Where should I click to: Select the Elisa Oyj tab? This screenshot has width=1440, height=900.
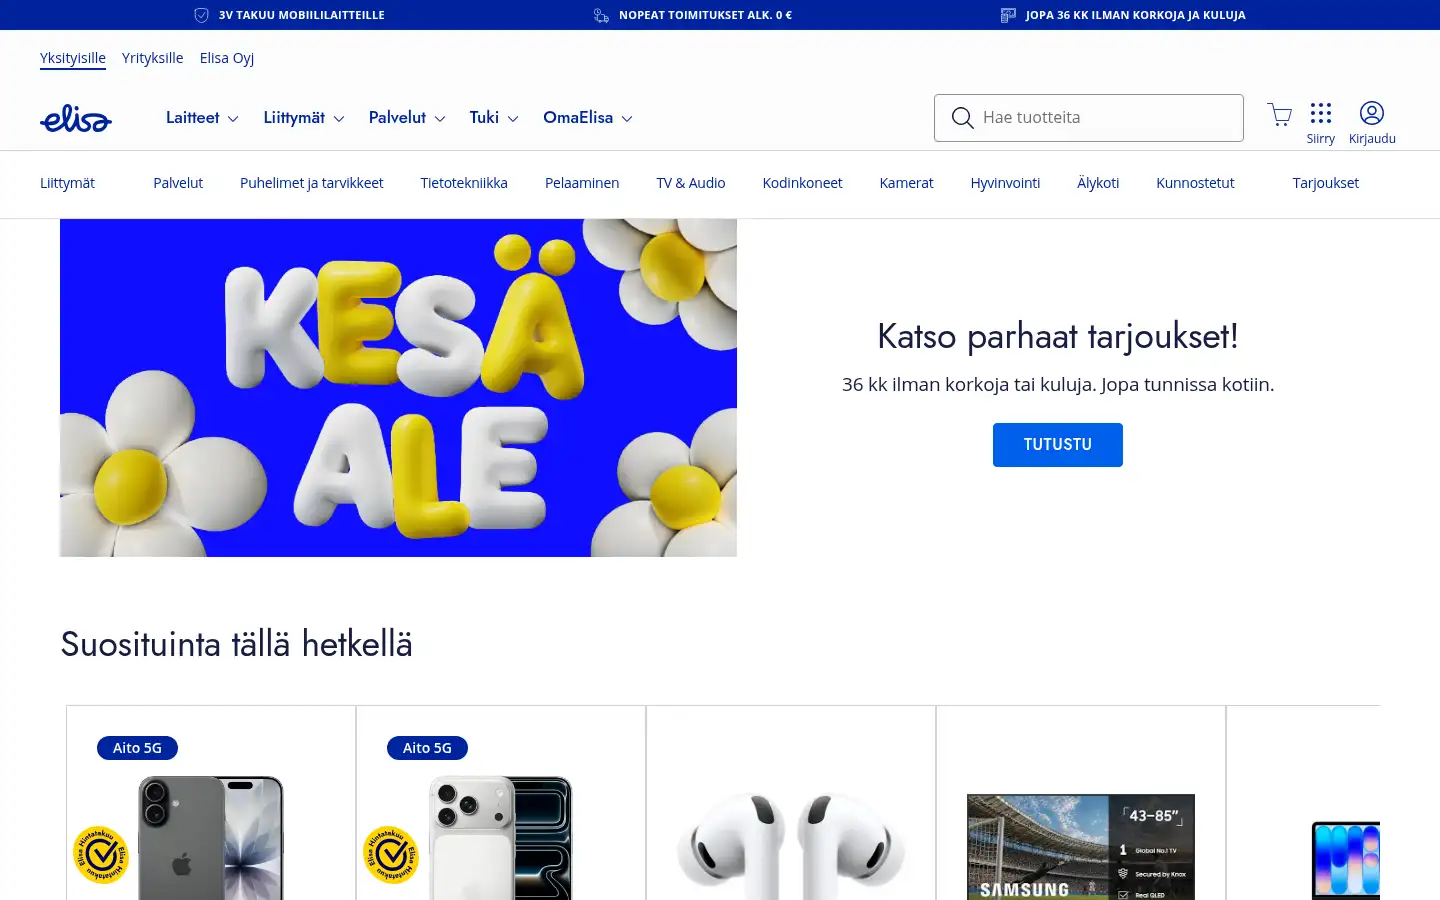[x=227, y=58]
